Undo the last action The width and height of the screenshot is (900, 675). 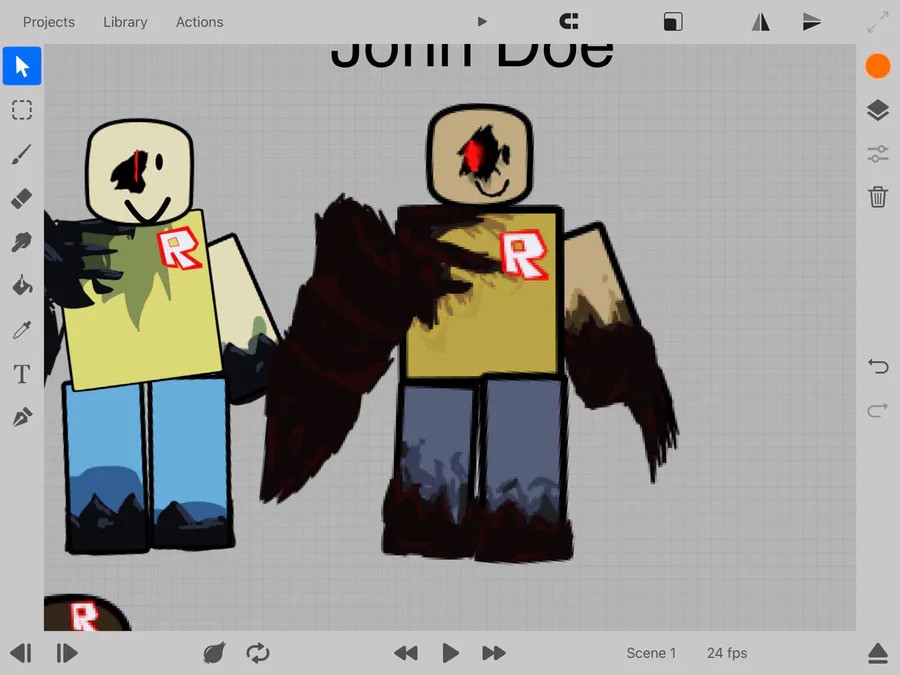point(878,366)
